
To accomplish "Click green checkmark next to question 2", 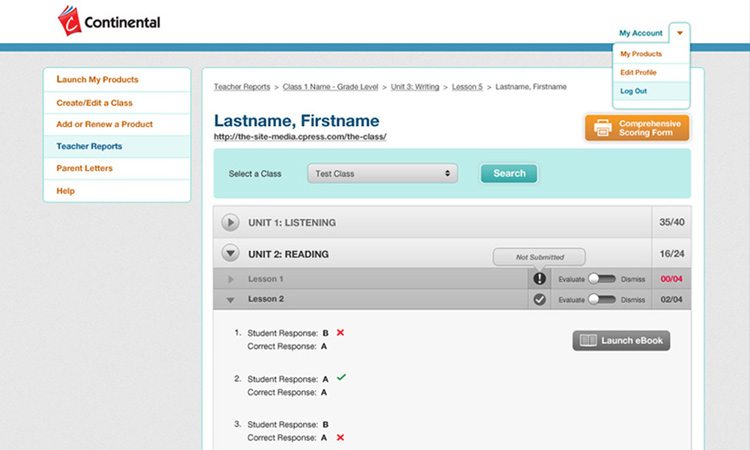I will coord(341,377).
